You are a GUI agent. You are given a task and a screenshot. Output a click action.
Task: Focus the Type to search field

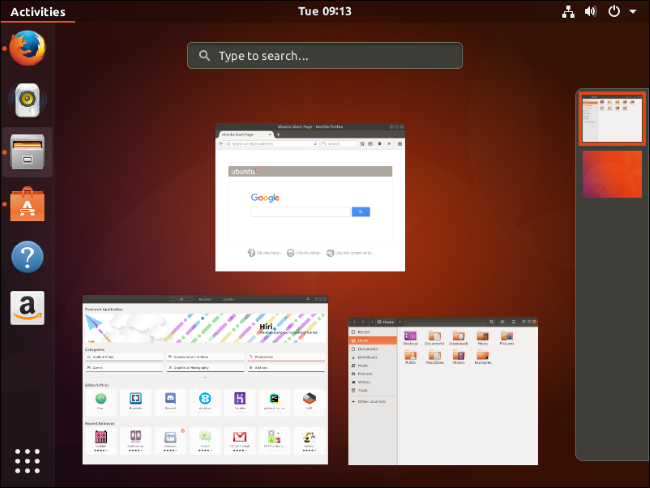[x=325, y=56]
